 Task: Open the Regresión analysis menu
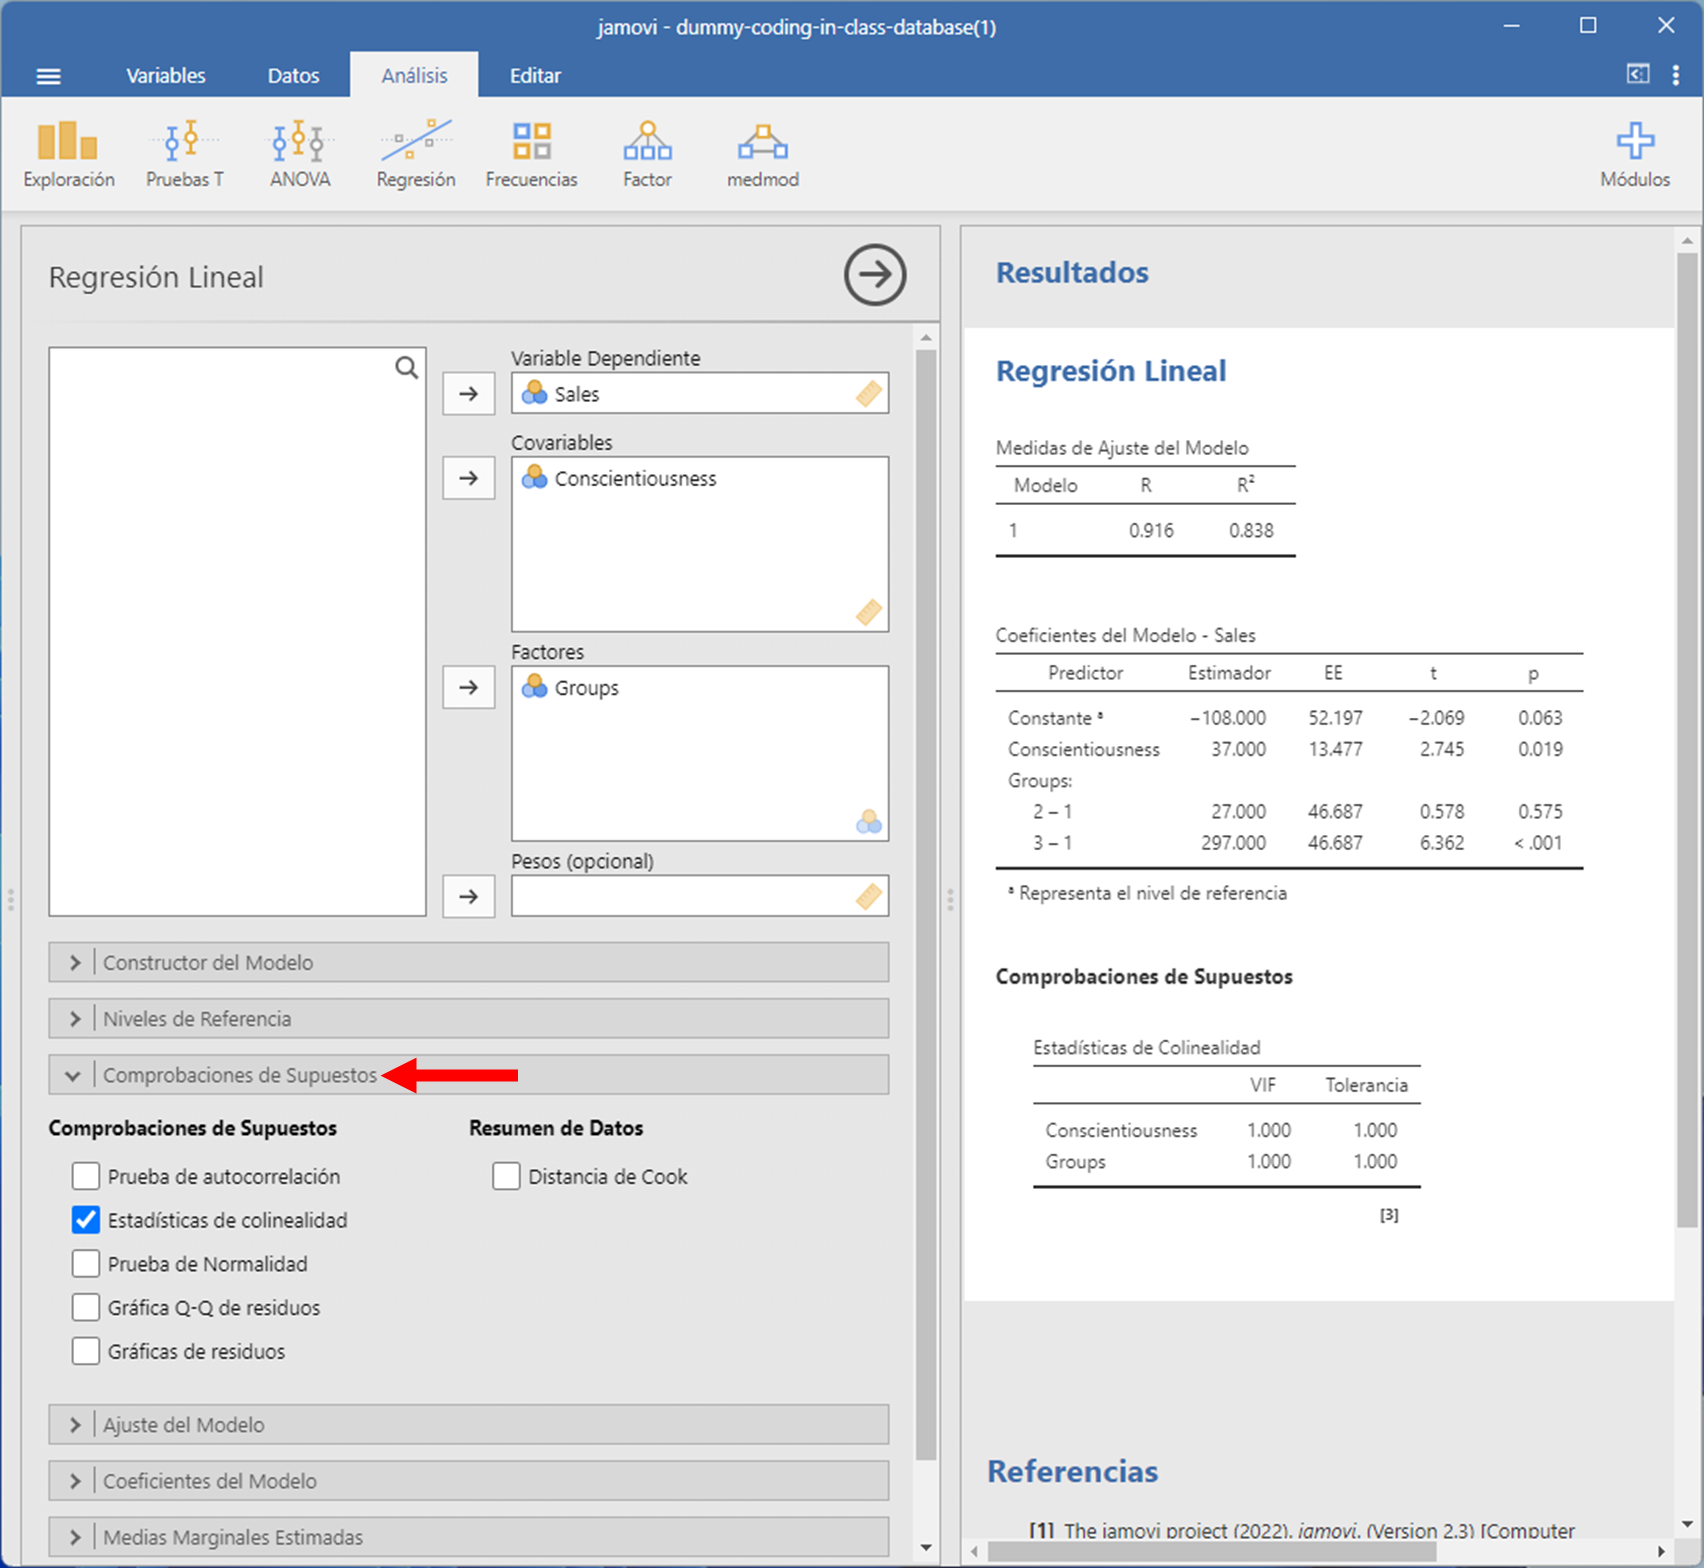coord(415,154)
